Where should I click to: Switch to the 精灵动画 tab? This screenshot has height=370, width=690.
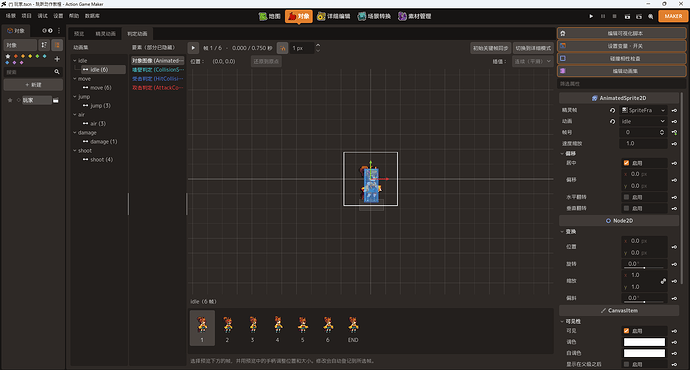[106, 34]
